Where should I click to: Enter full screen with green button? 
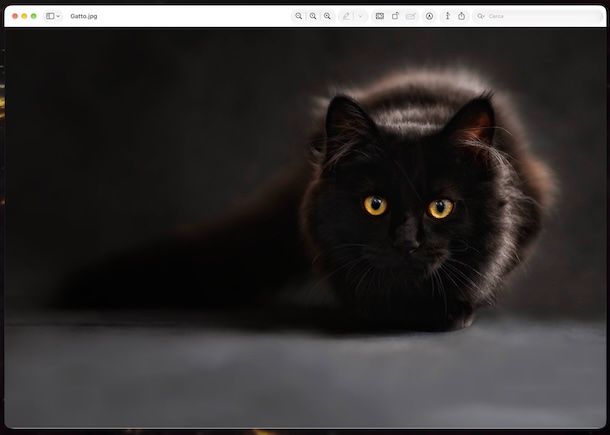[33, 16]
